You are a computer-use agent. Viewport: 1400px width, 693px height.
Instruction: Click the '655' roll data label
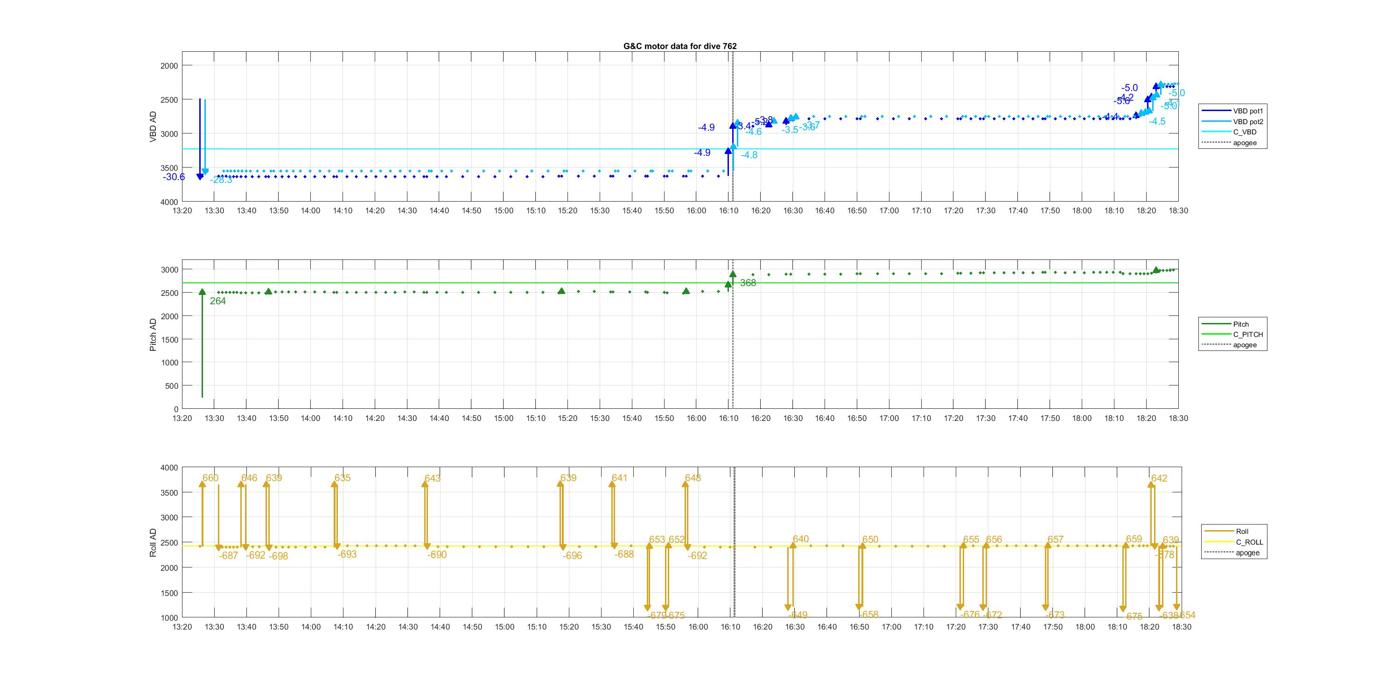(971, 540)
